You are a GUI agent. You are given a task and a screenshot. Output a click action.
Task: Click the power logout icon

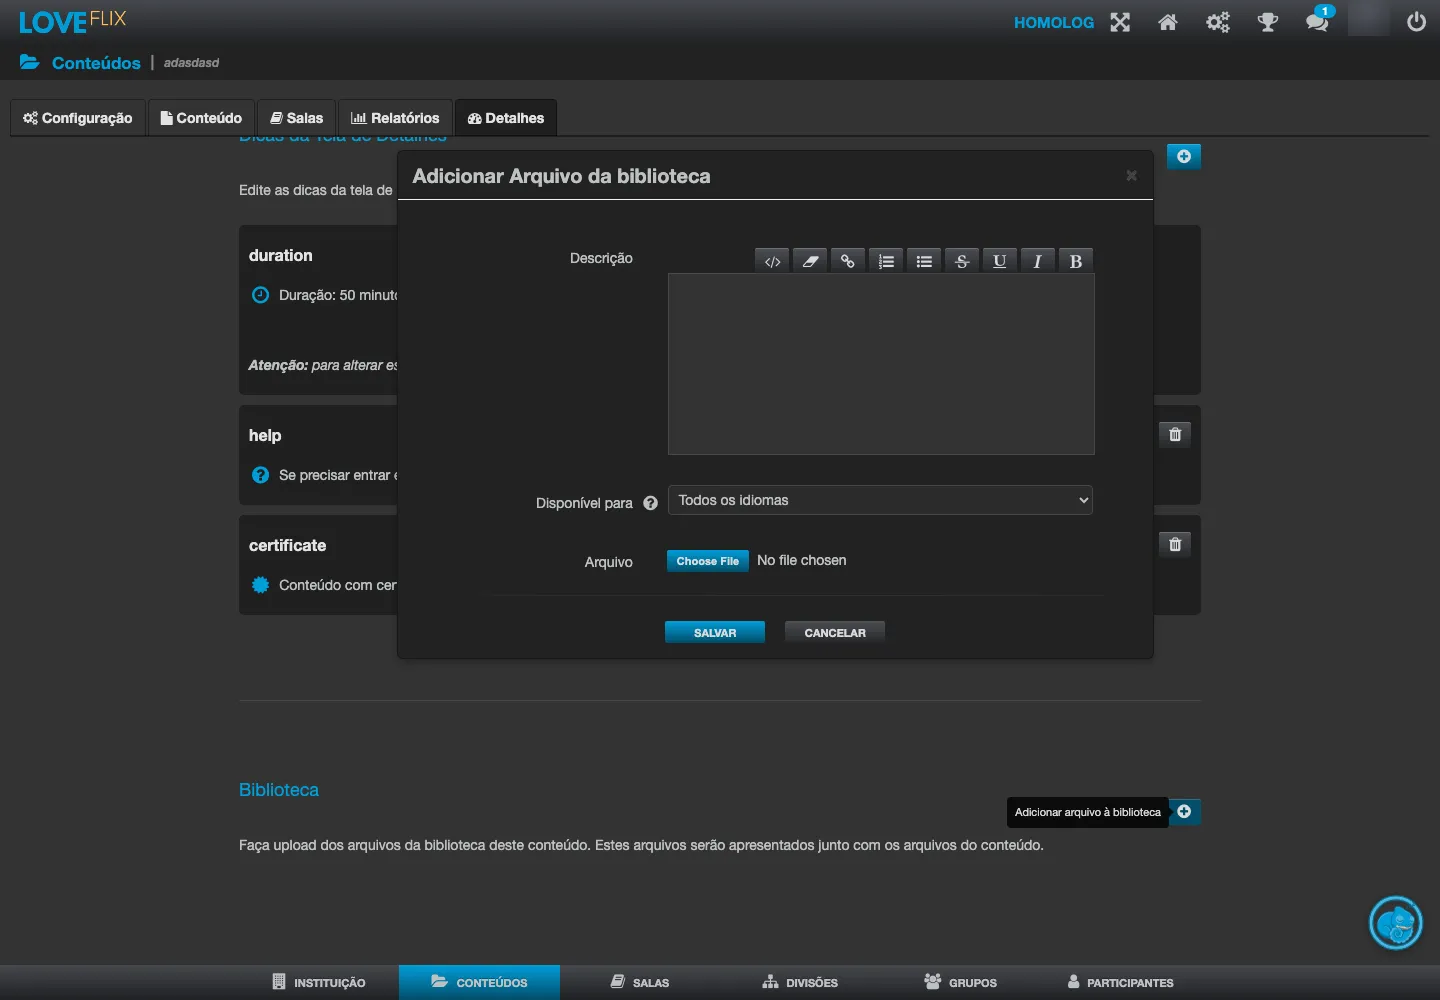(x=1416, y=22)
